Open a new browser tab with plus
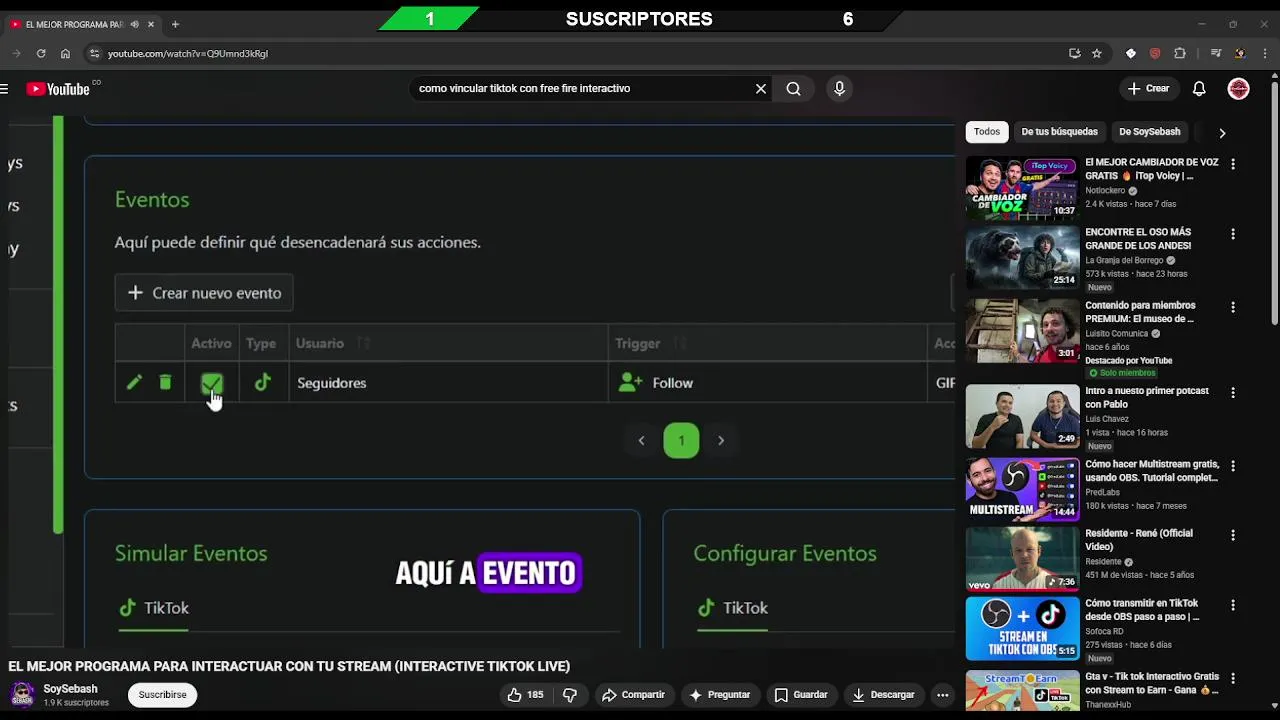The height and width of the screenshot is (720, 1280). pos(175,24)
